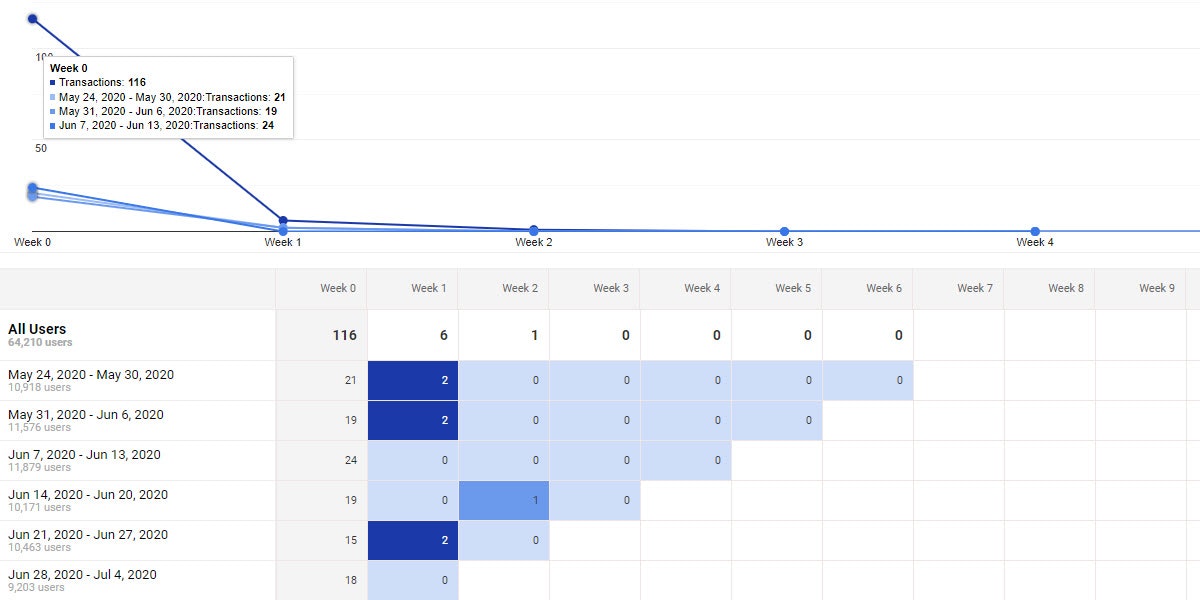Click the dark blue Week 1 chart data point

pyautogui.click(x=283, y=220)
